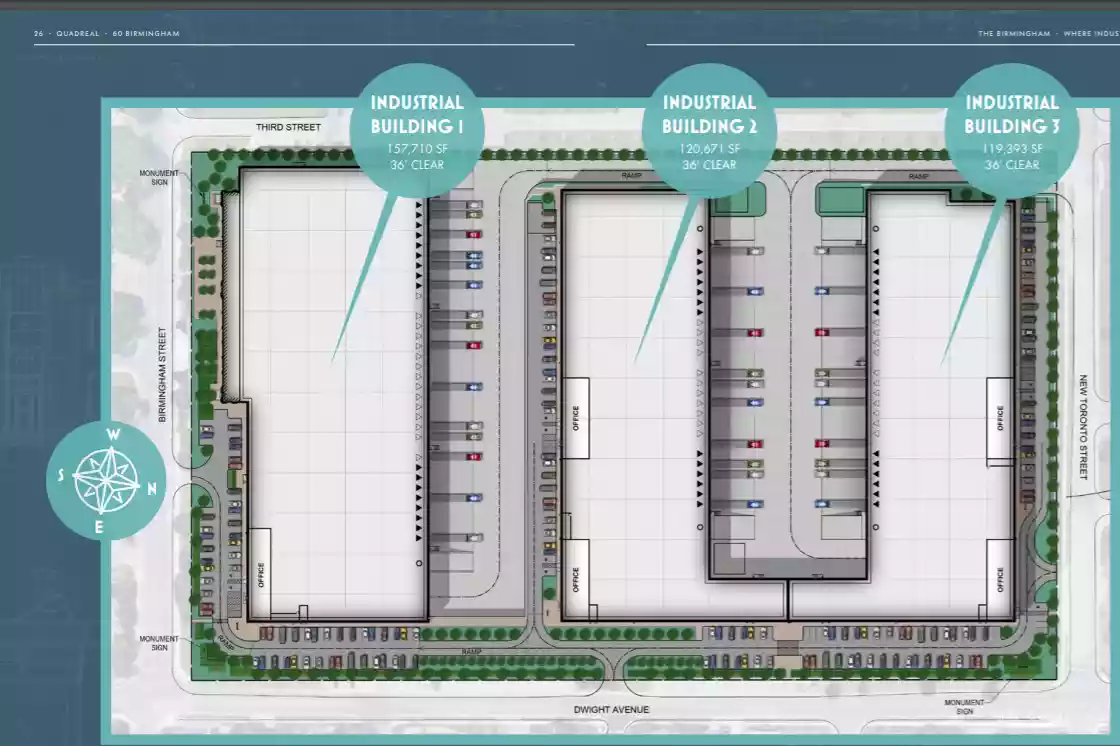Click the Monument Sign label near Third Street
The width and height of the screenshot is (1120, 746).
click(x=159, y=177)
